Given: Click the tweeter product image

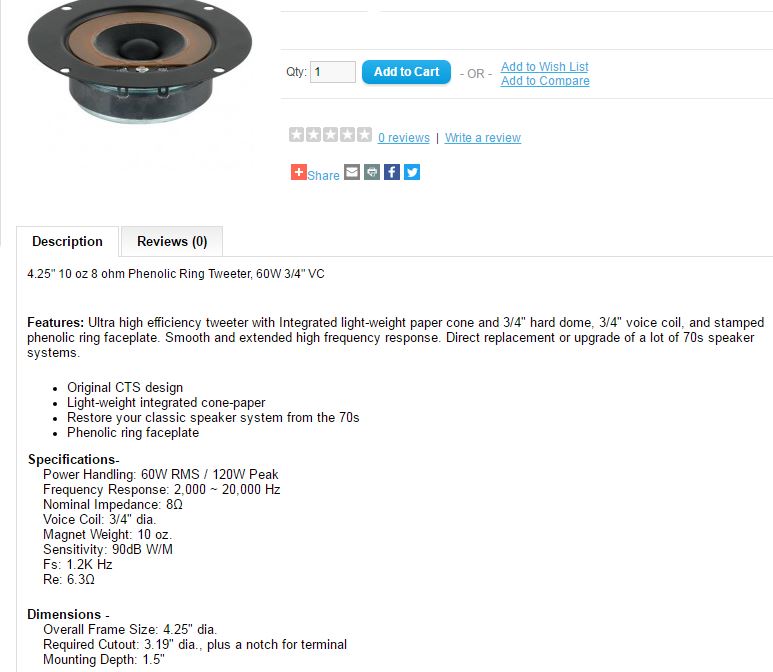Looking at the screenshot, I should pyautogui.click(x=140, y=61).
